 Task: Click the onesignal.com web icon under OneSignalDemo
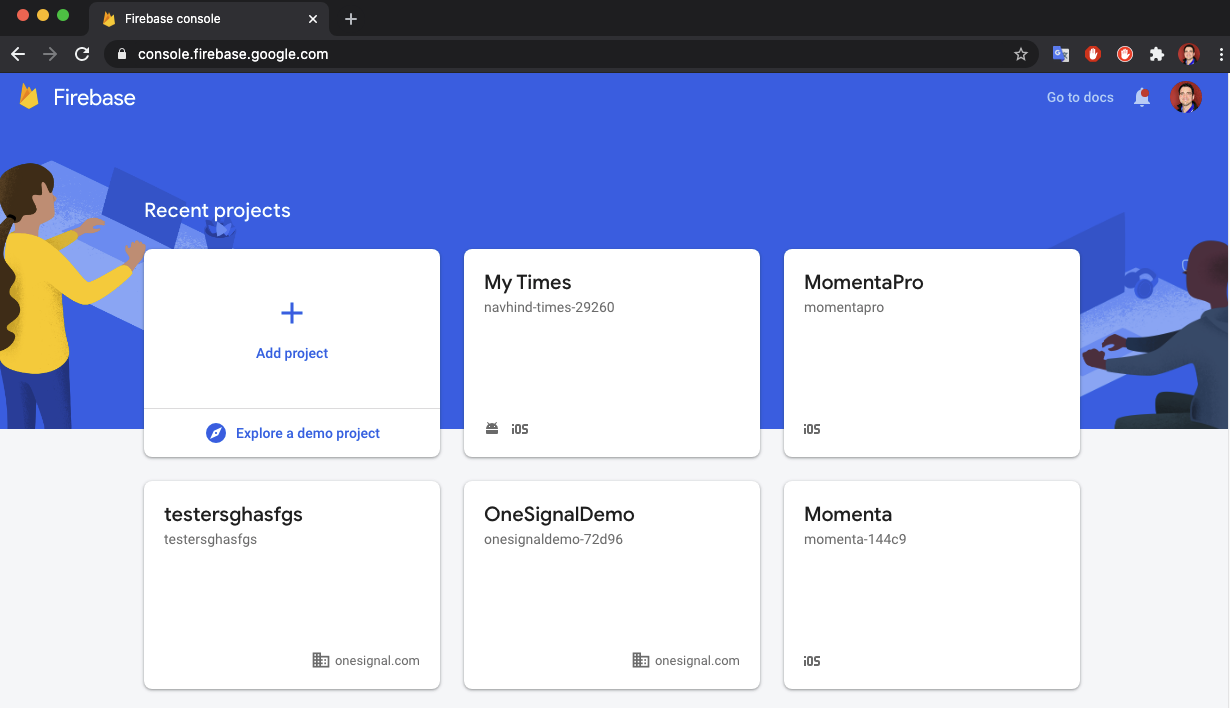(x=639, y=660)
